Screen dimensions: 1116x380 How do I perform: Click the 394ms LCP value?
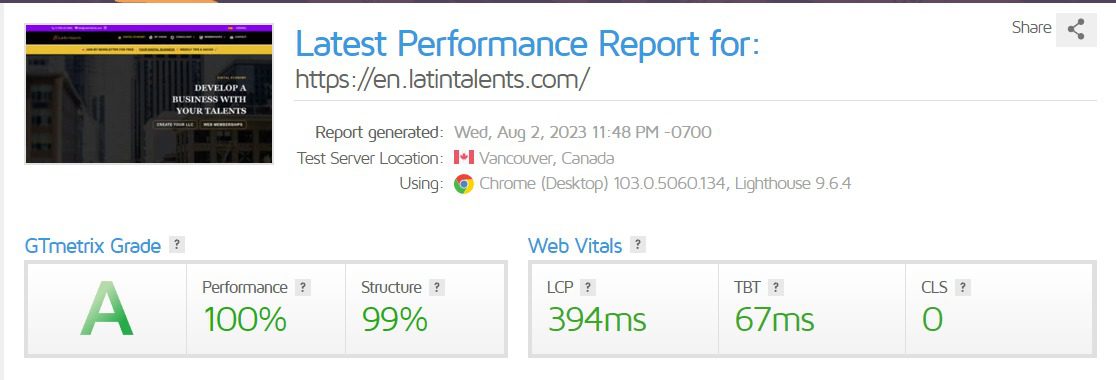pyautogui.click(x=597, y=319)
